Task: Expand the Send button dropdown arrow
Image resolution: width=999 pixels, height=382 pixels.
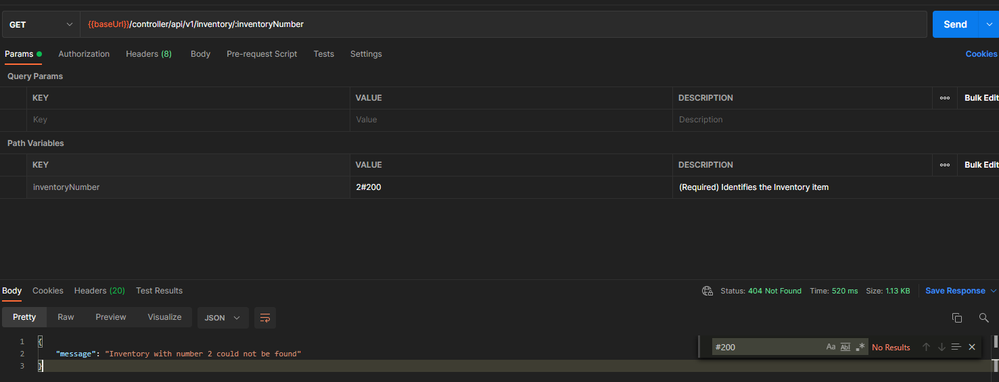Action: coord(988,24)
